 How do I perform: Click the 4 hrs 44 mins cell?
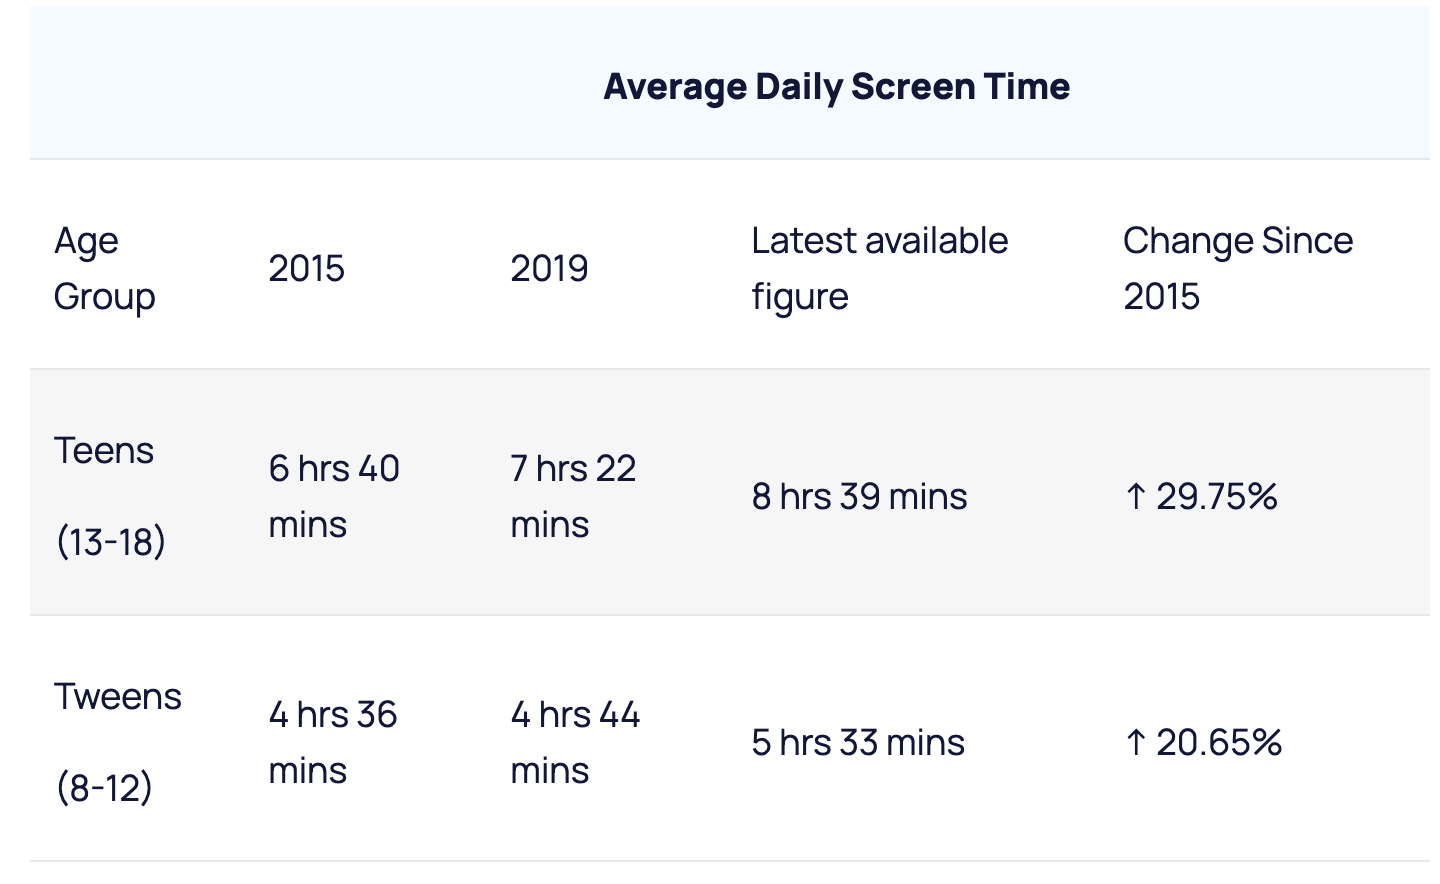[575, 742]
